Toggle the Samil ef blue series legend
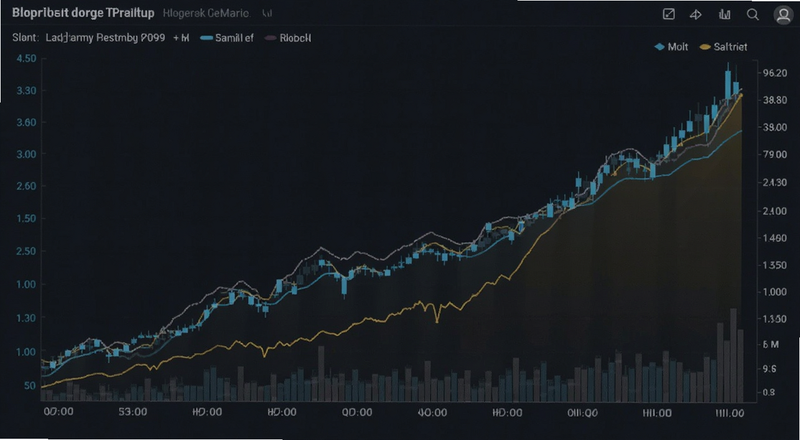 coord(227,38)
